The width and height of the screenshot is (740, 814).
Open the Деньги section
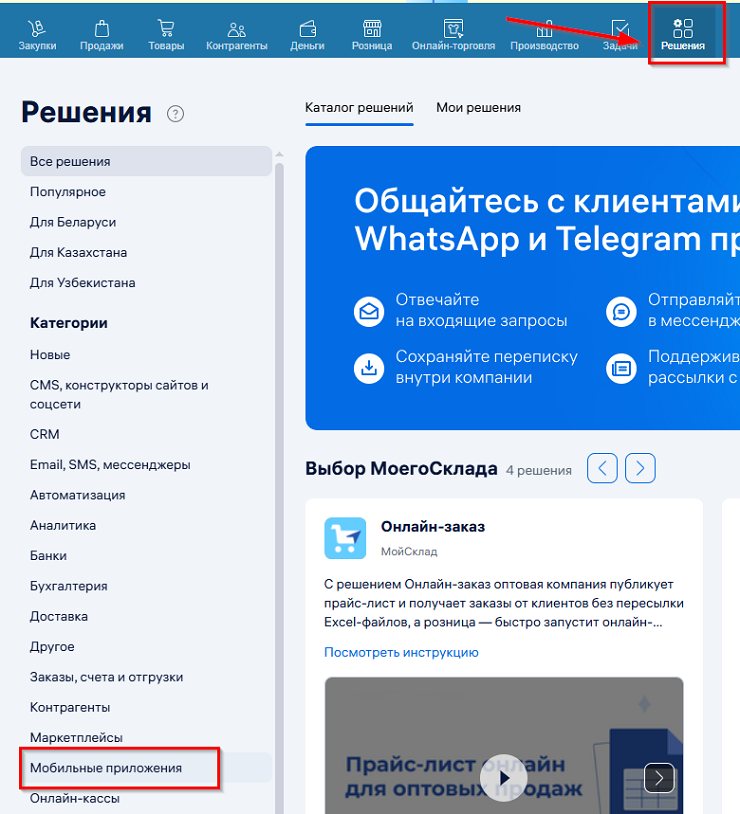(307, 35)
